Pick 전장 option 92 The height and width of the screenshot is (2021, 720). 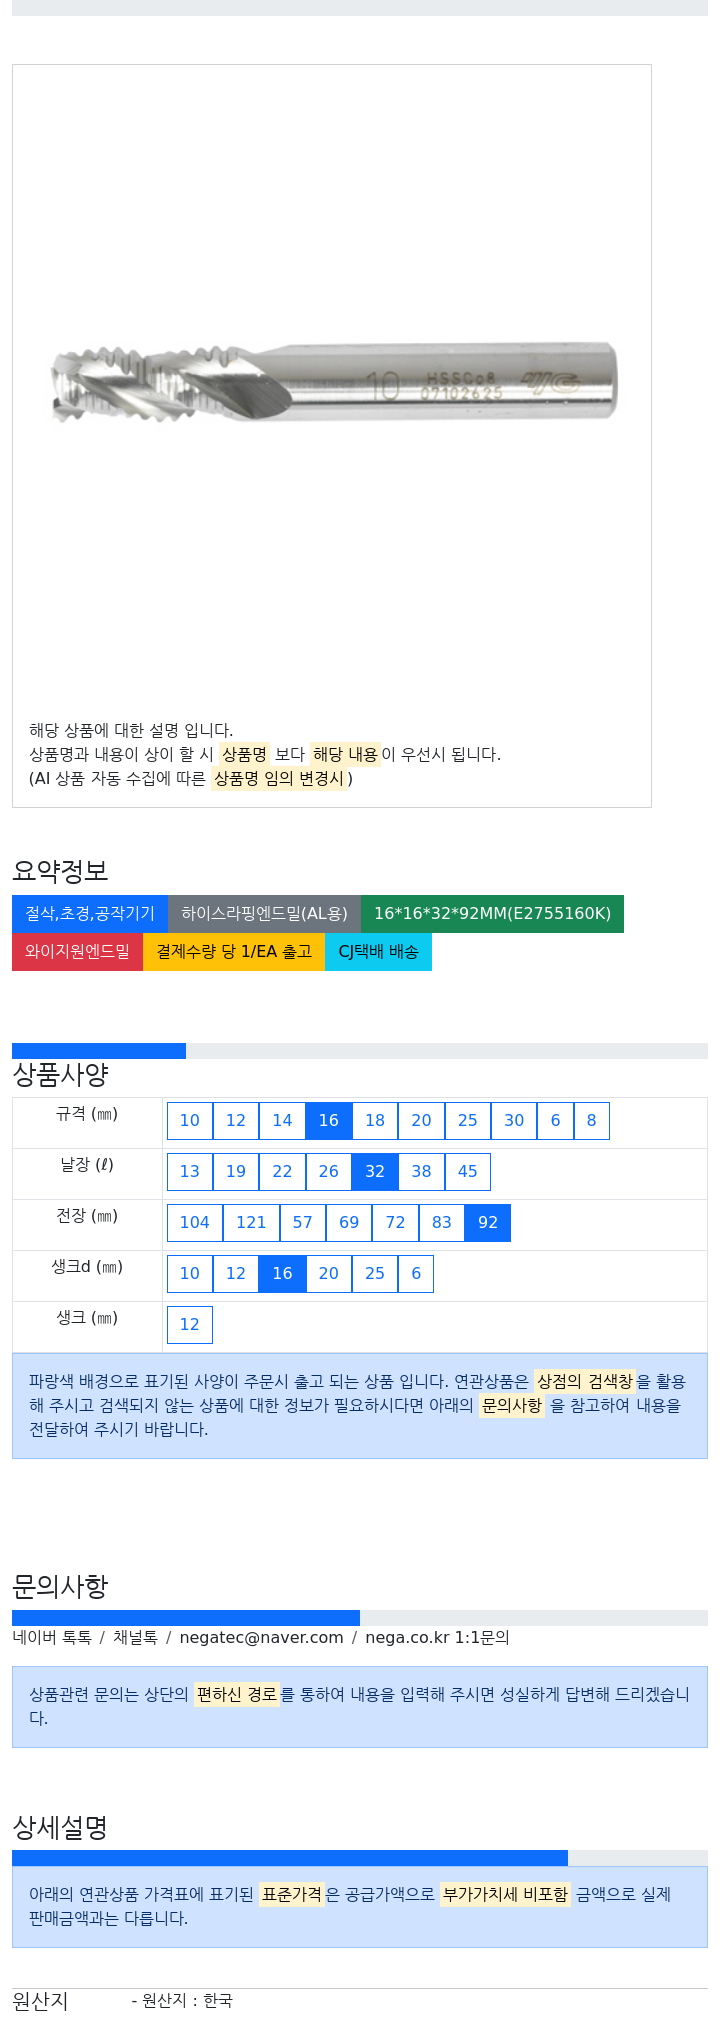(x=488, y=1223)
